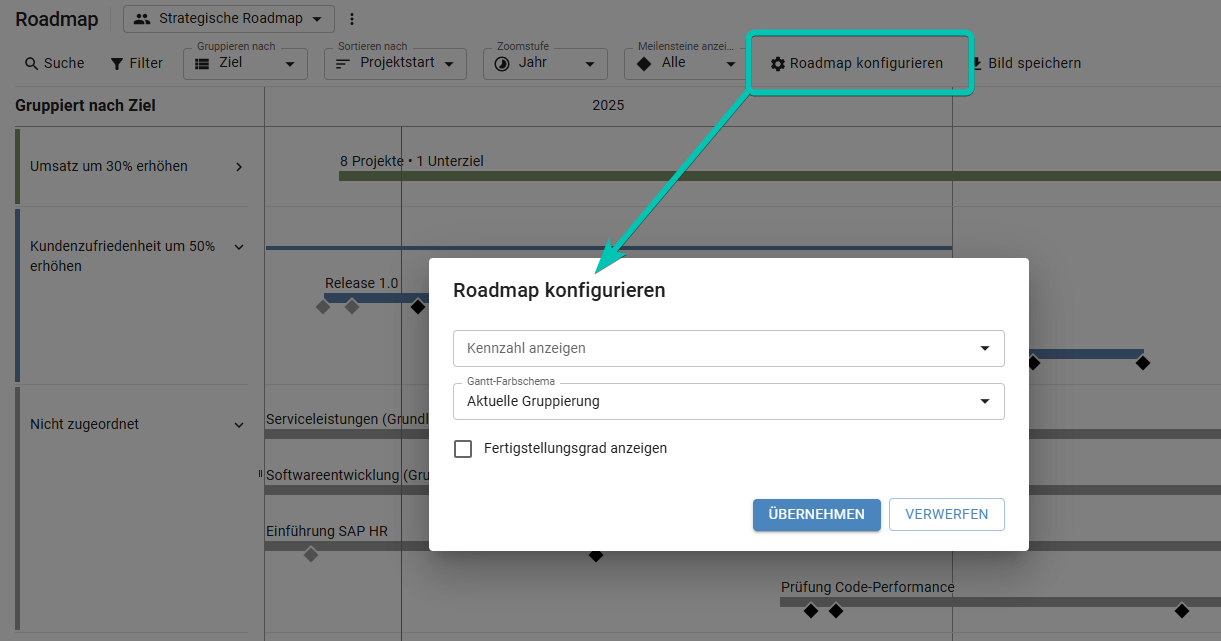Collapse the Kundenzufriedenheit um 50% erhöhen group
Image resolution: width=1221 pixels, height=641 pixels.
[x=239, y=247]
